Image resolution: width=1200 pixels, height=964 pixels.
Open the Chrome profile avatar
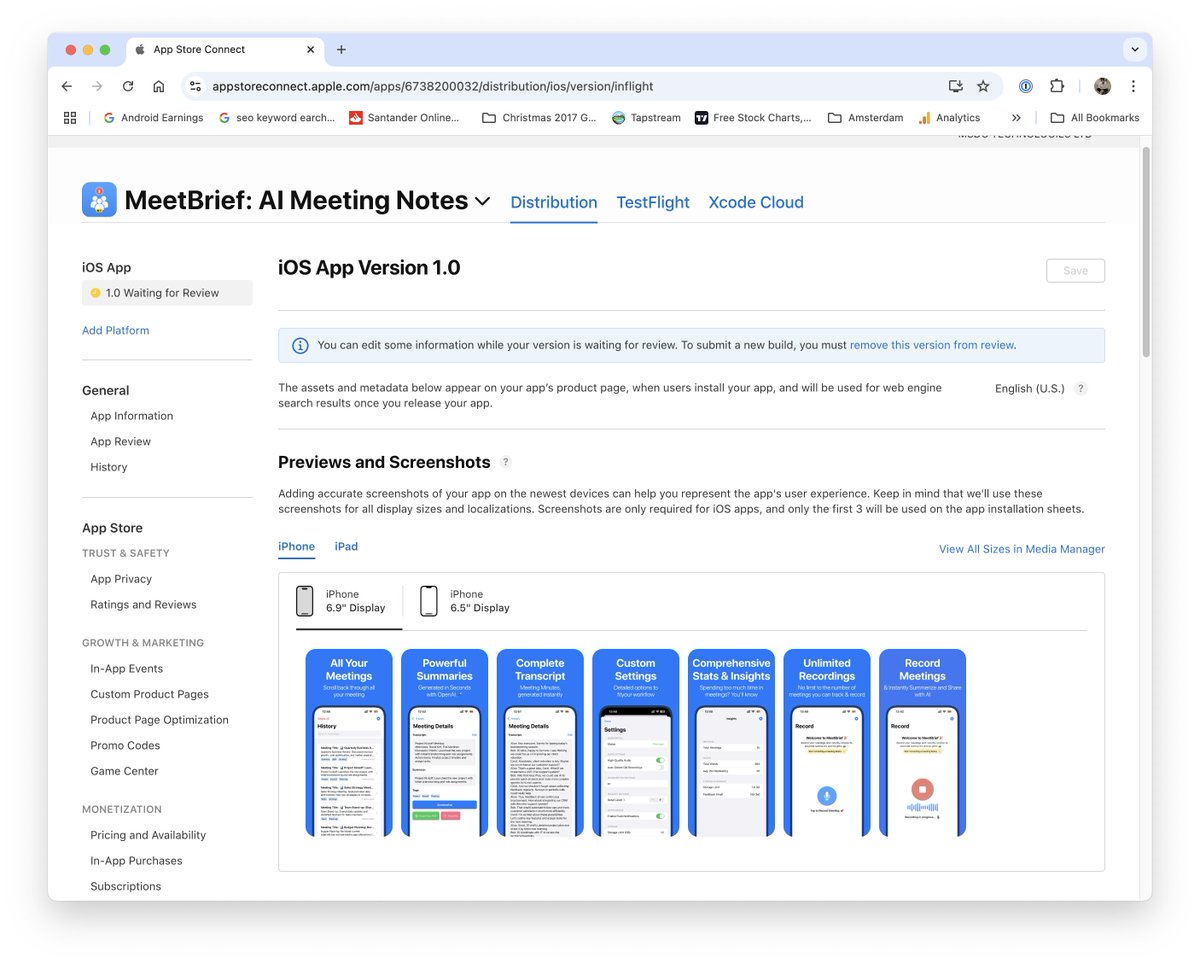1102,86
